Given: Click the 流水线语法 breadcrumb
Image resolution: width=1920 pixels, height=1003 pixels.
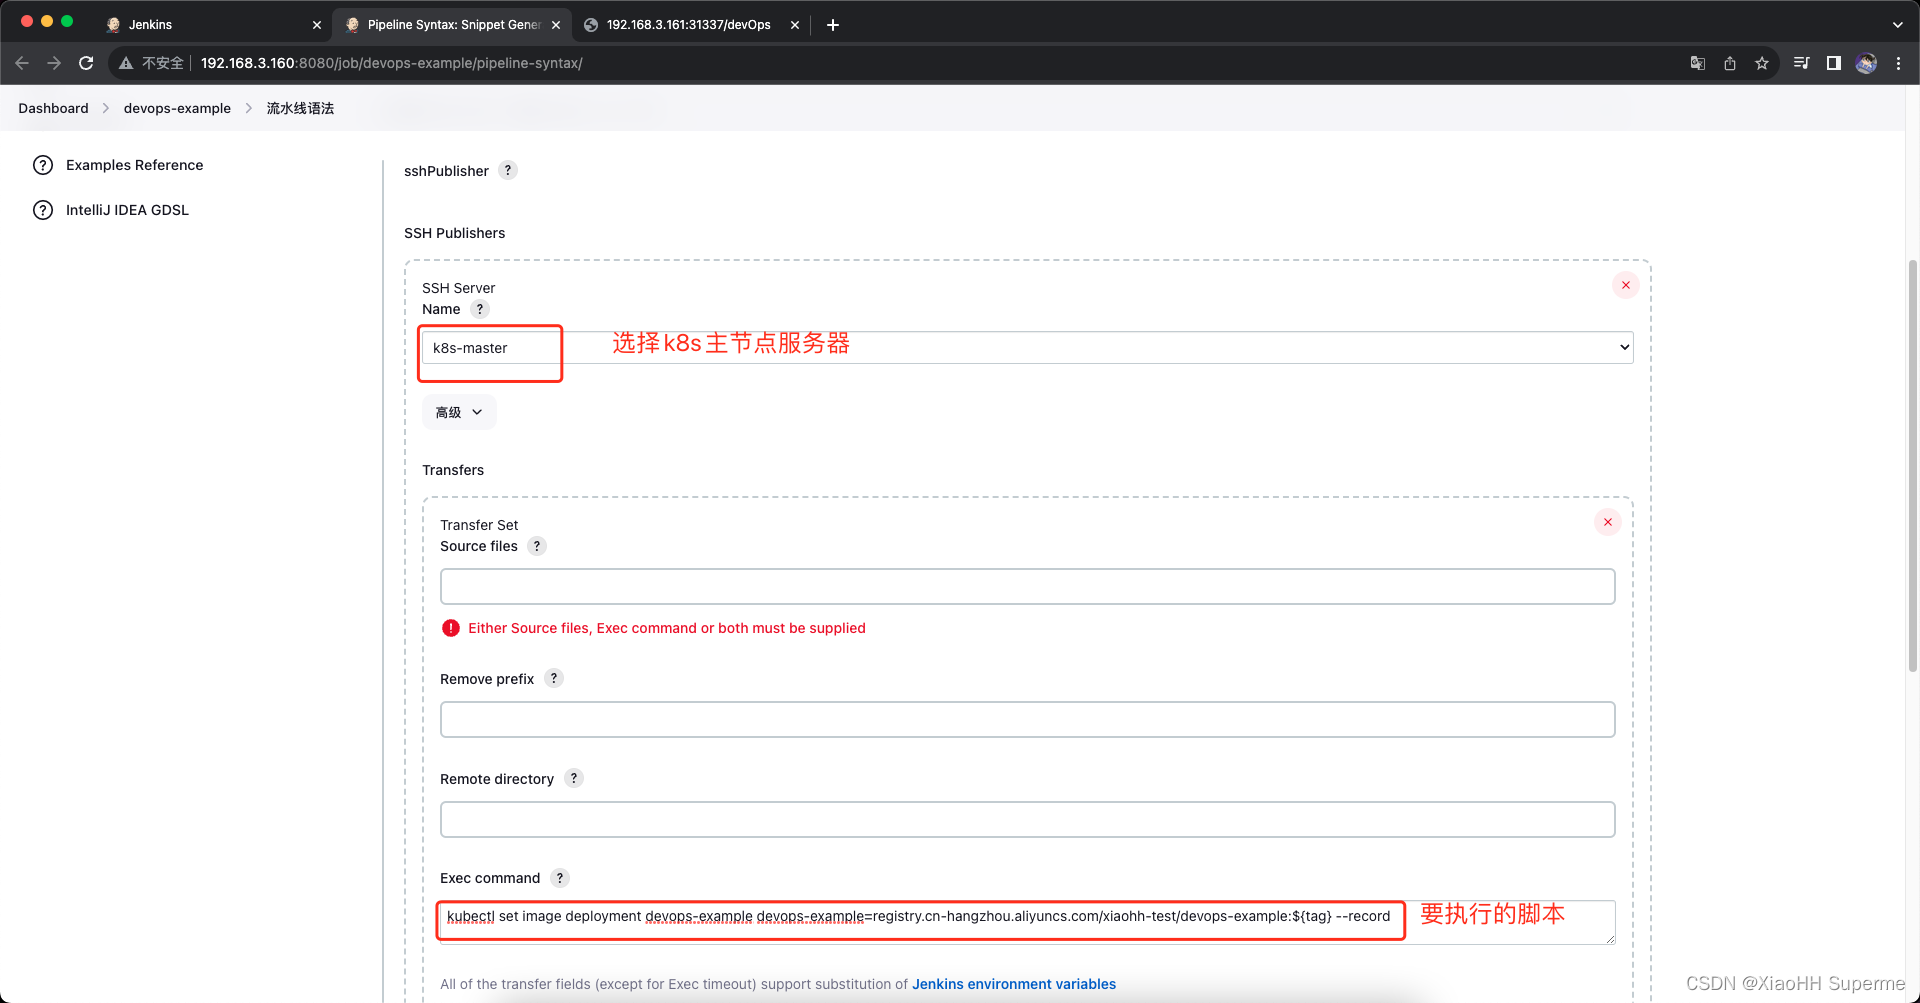Looking at the screenshot, I should 300,108.
